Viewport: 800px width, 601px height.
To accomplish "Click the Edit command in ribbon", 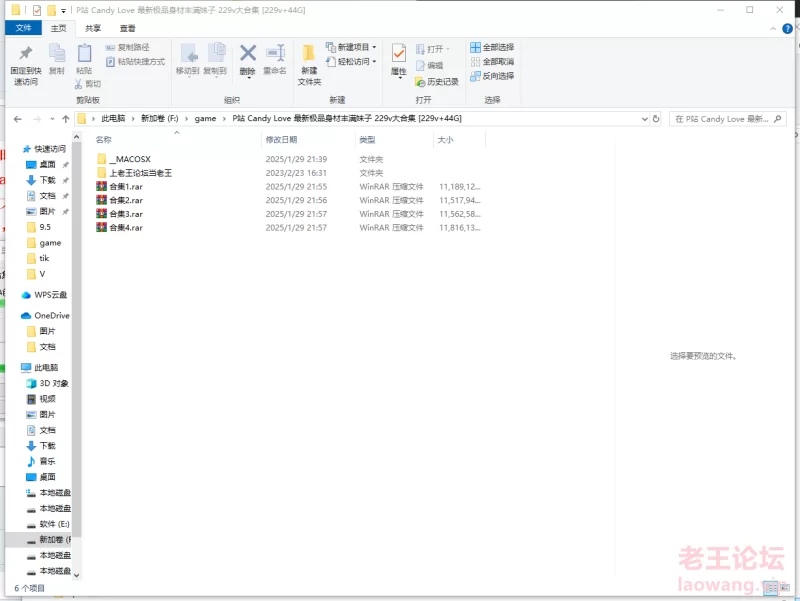I will coord(429,65).
